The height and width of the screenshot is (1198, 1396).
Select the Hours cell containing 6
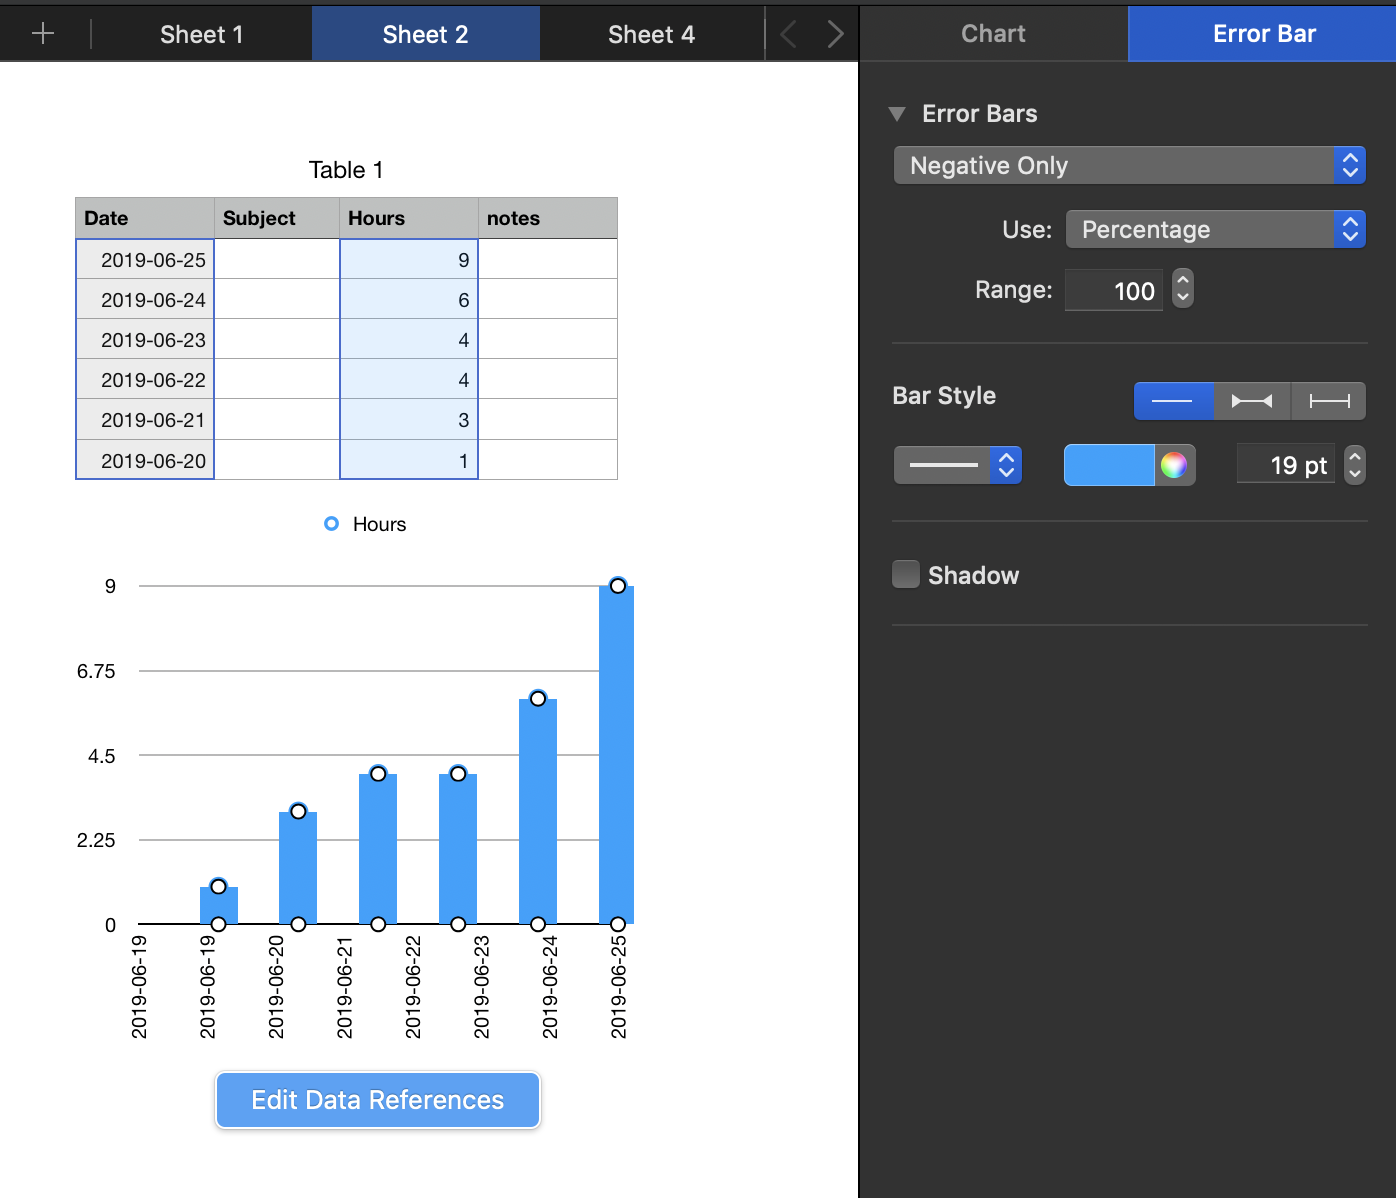[409, 299]
